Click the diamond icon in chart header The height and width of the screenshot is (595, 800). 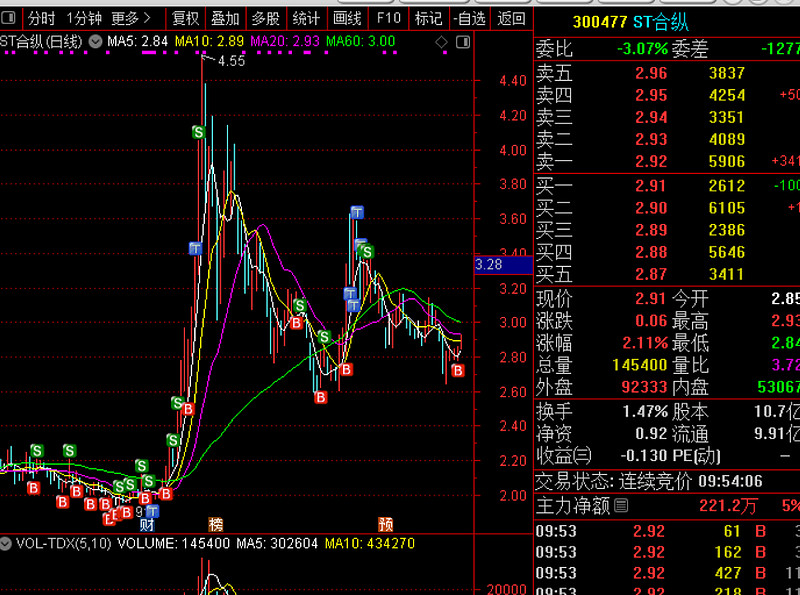(441, 42)
